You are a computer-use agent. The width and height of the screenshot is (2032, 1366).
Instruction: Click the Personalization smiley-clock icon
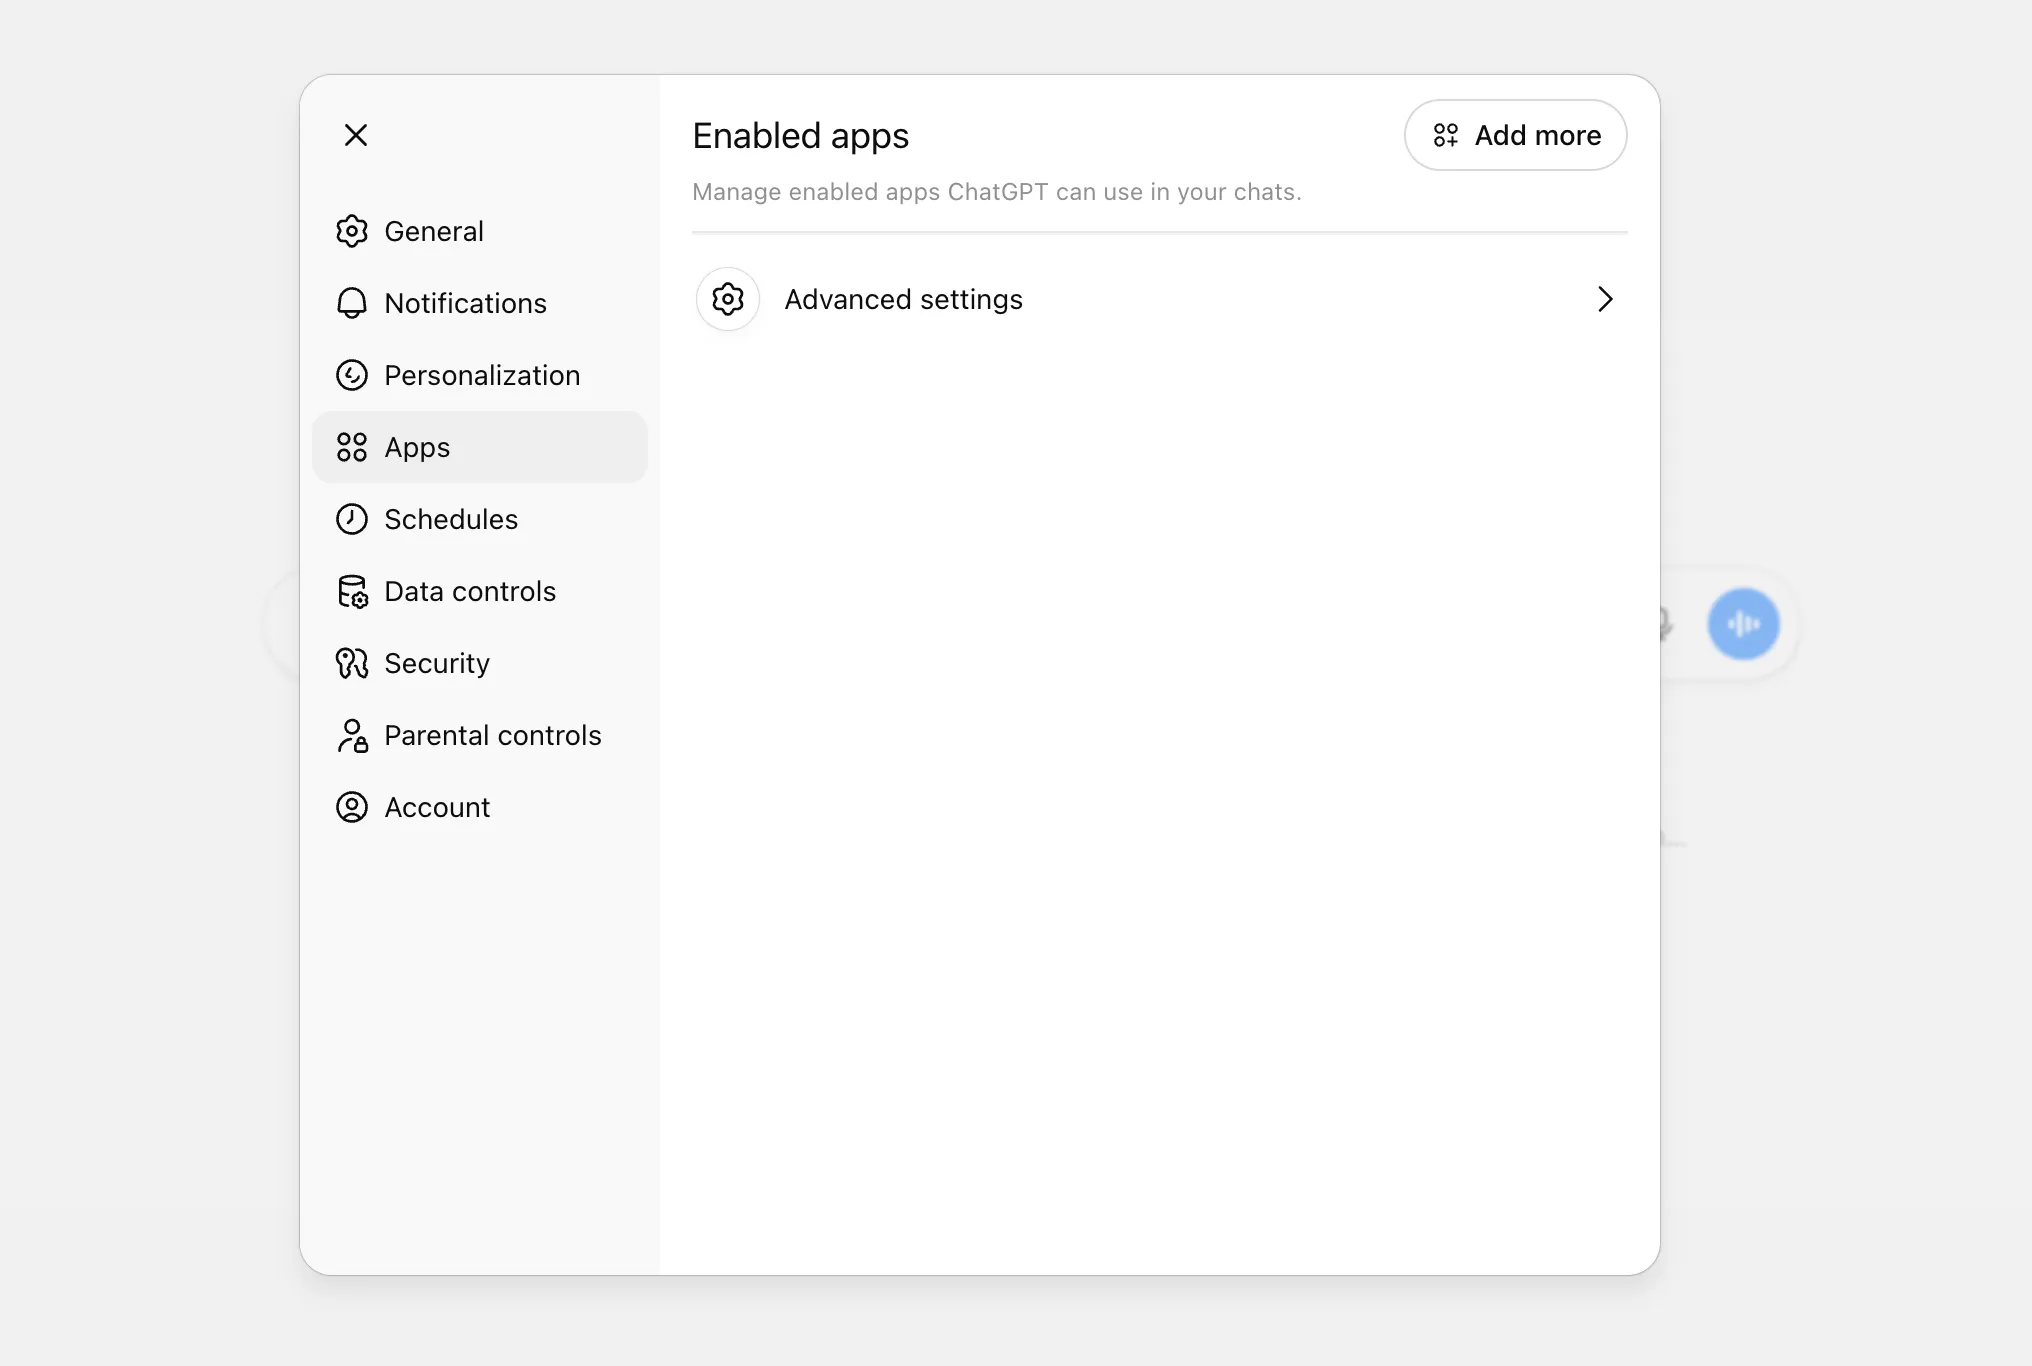[351, 375]
